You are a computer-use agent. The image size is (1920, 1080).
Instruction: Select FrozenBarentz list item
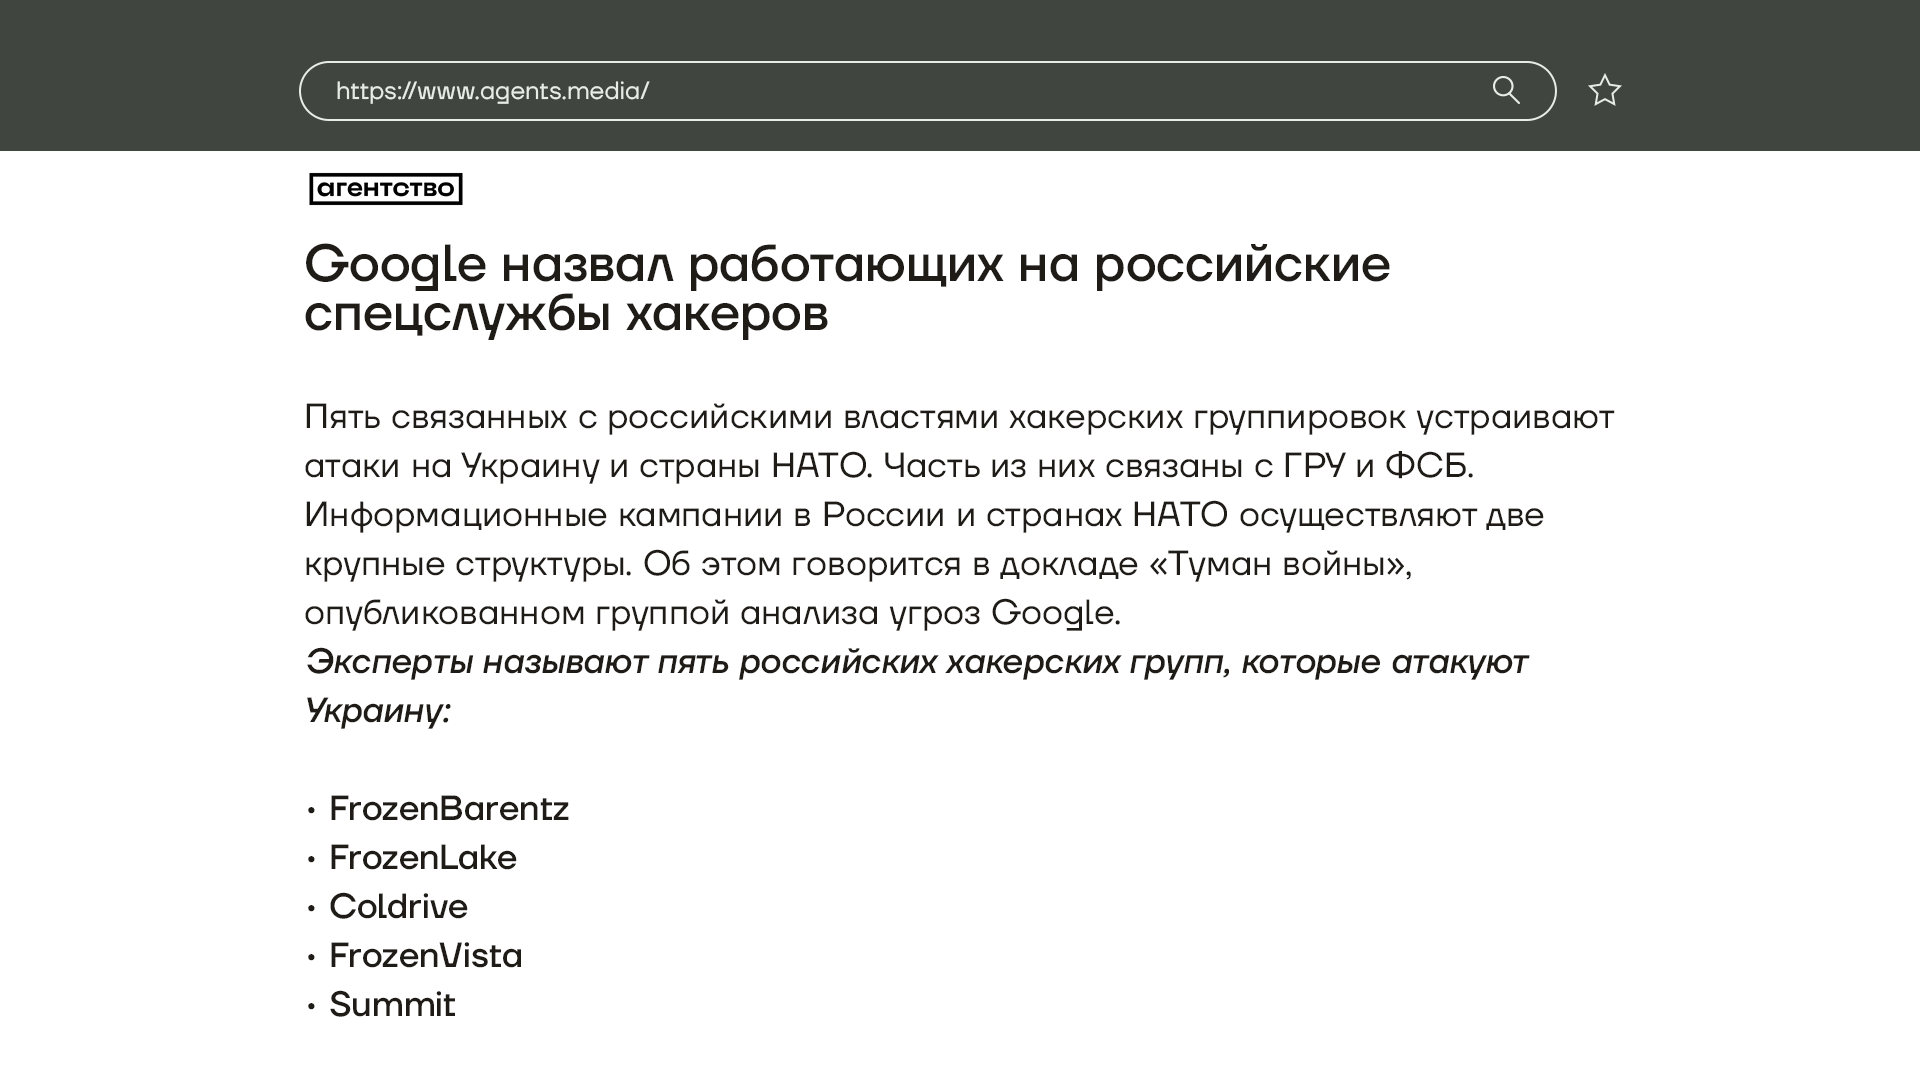[448, 808]
